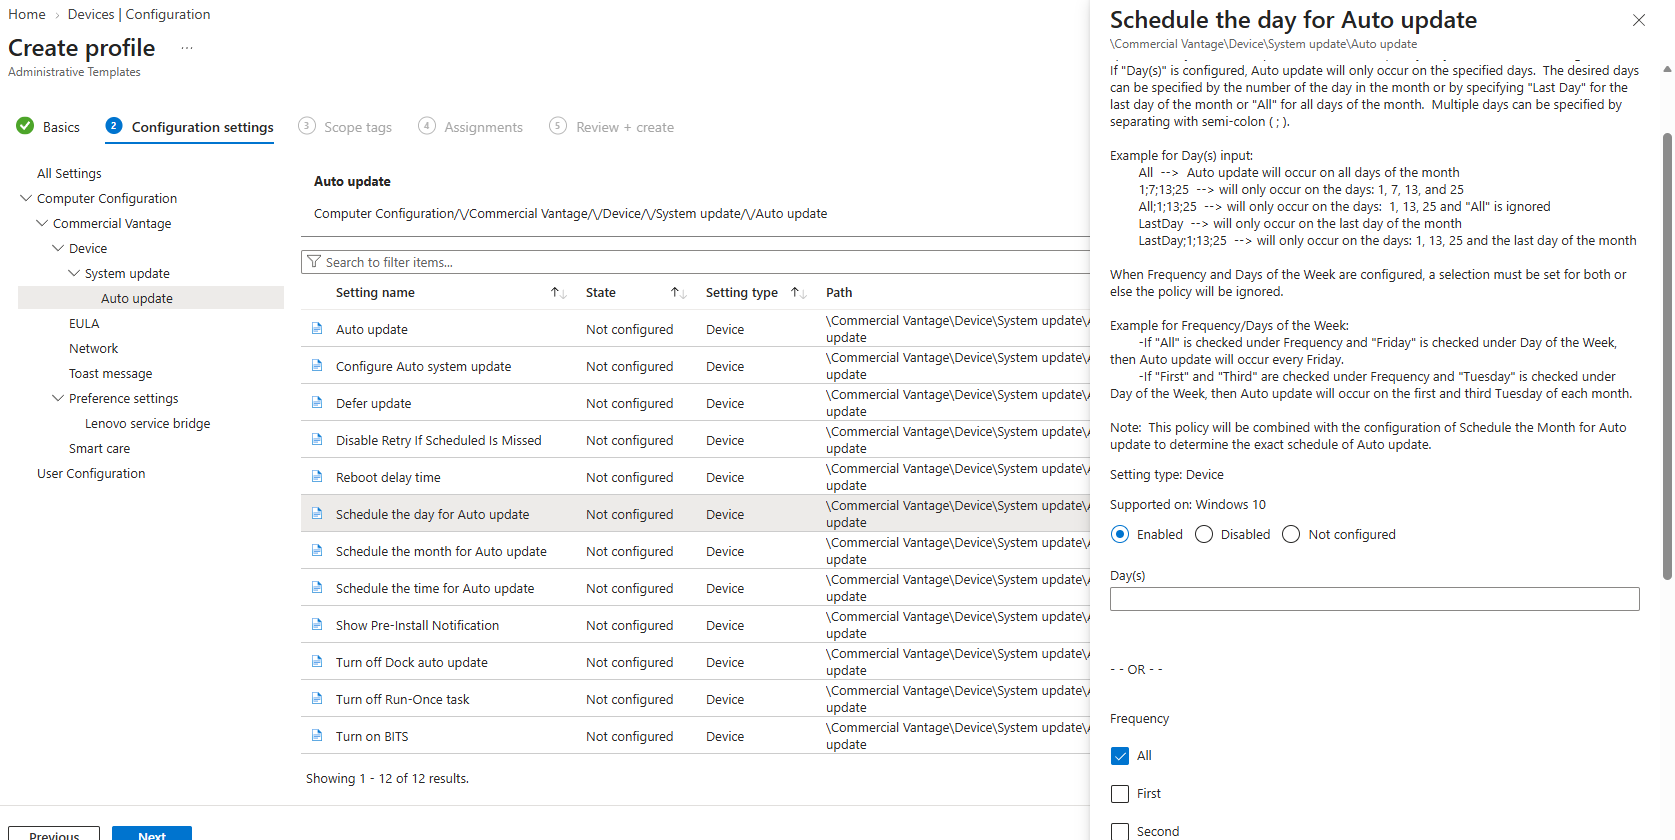Select User Configuration in the tree
Image resolution: width=1675 pixels, height=840 pixels.
(x=91, y=474)
